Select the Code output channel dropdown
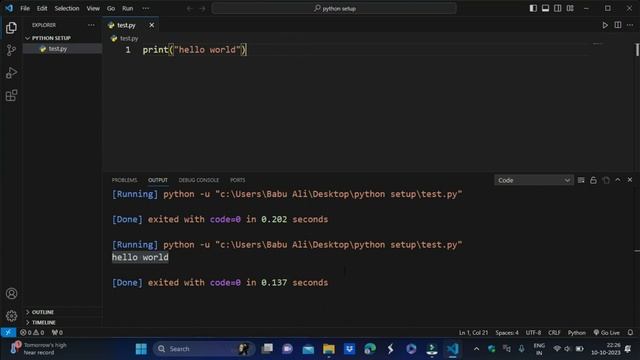 [x=533, y=180]
